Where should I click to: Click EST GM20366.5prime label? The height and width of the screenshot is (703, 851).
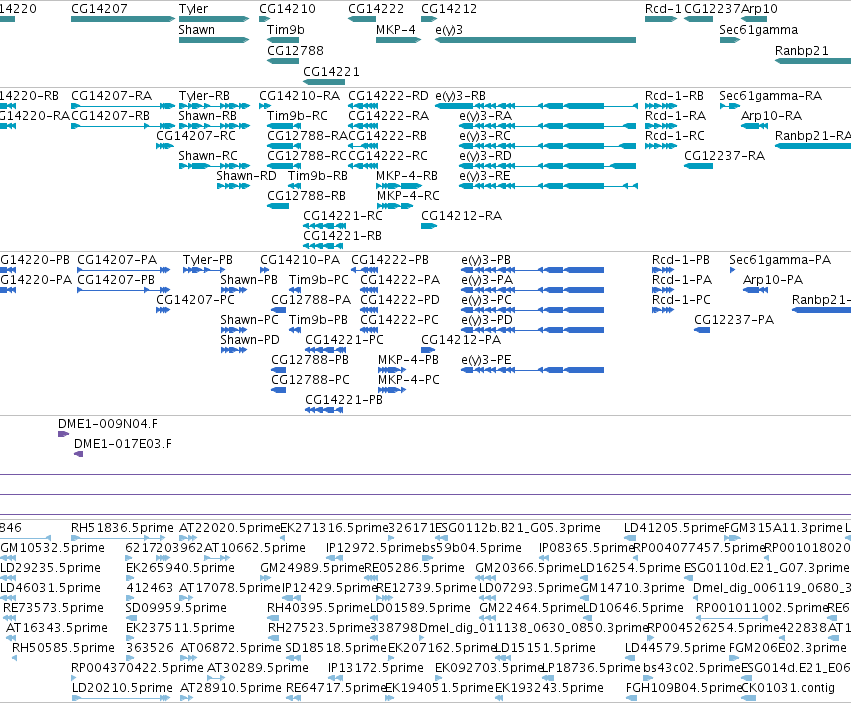point(528,568)
